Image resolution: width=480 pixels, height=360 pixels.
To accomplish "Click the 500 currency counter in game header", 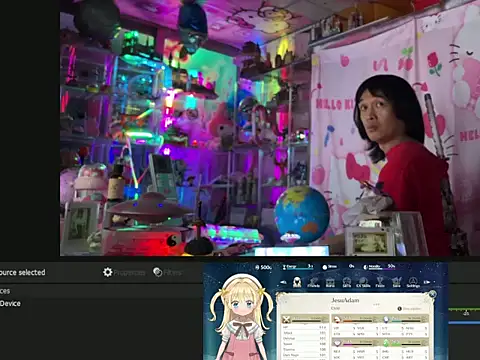I will pos(264,267).
